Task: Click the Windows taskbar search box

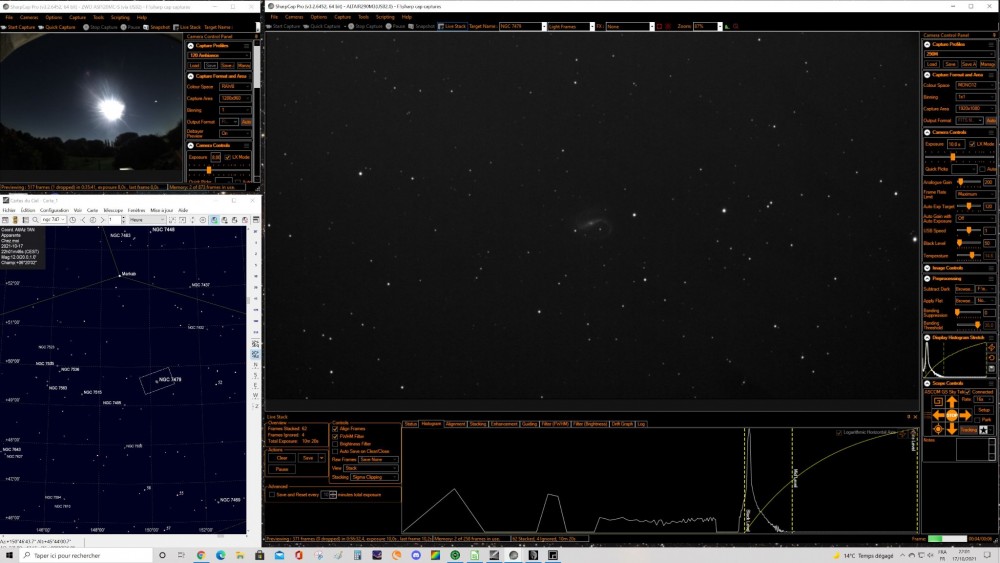Action: [83, 555]
